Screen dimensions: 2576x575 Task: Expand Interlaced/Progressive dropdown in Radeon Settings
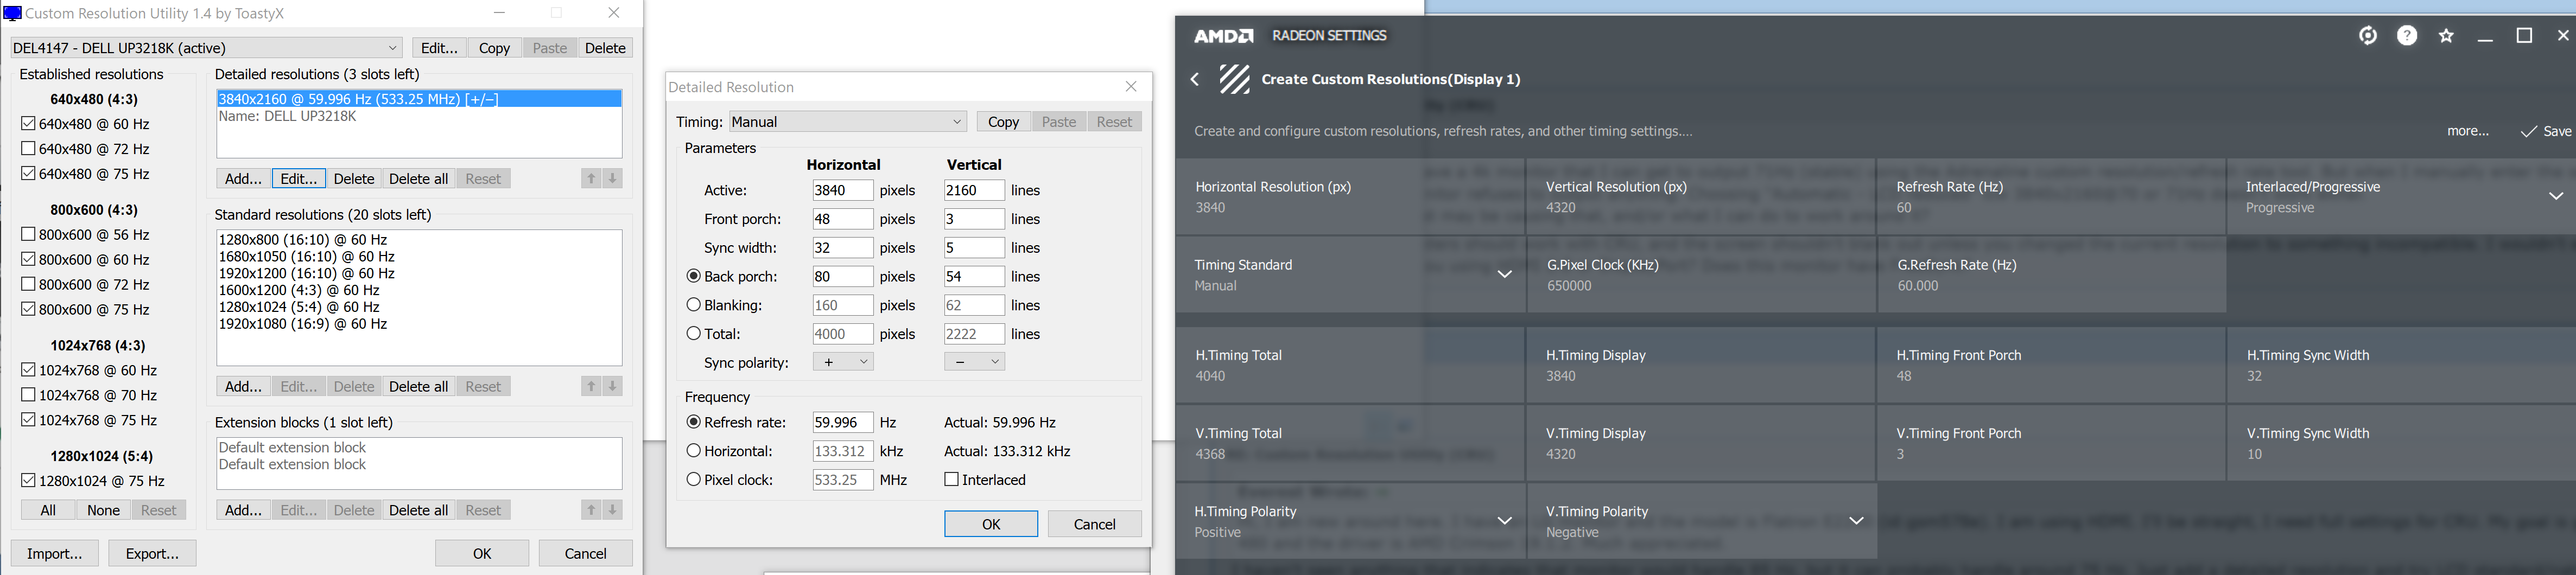pos(2556,196)
